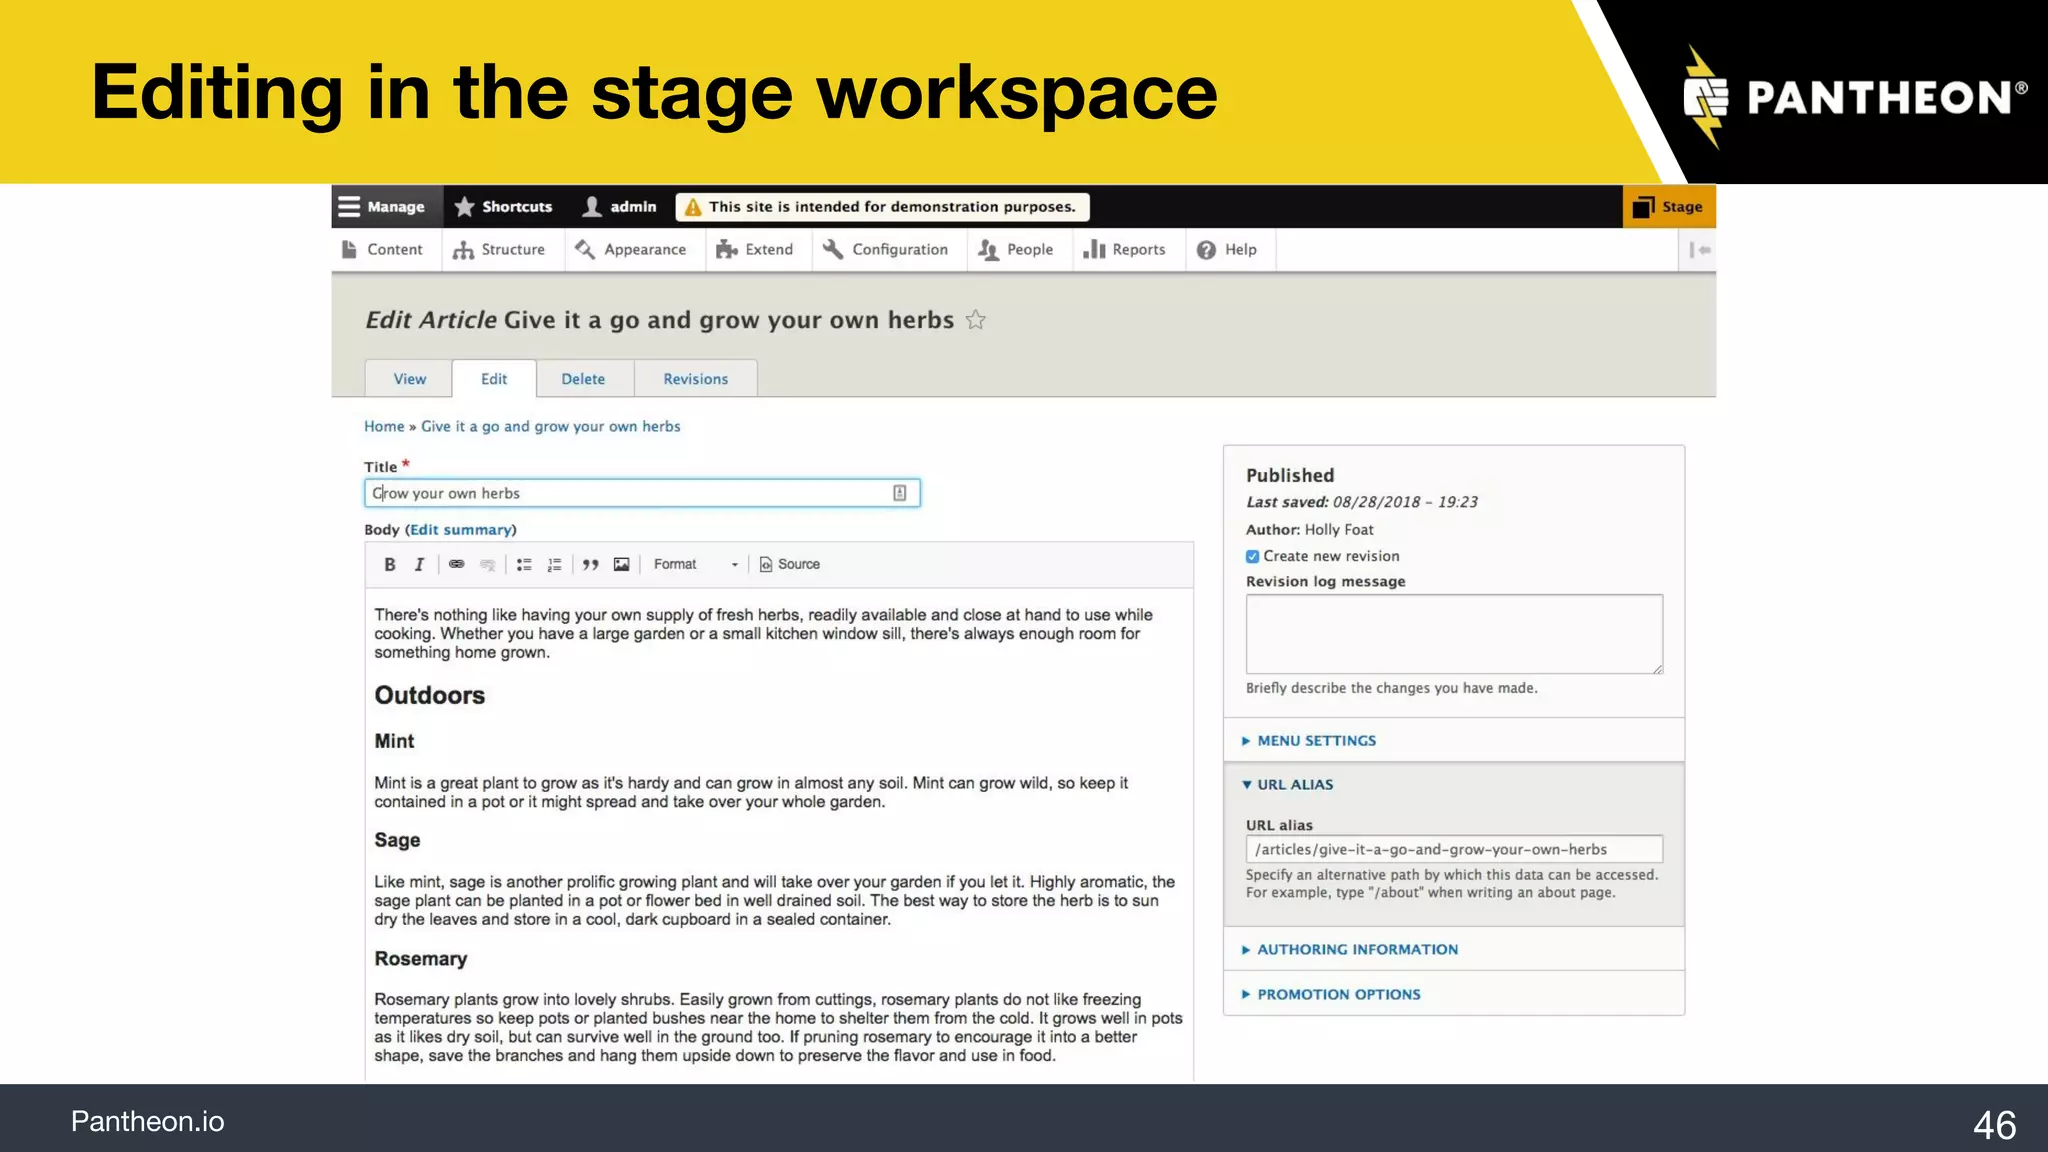Open the Extend admin menu
The image size is (2048, 1152).
(755, 249)
